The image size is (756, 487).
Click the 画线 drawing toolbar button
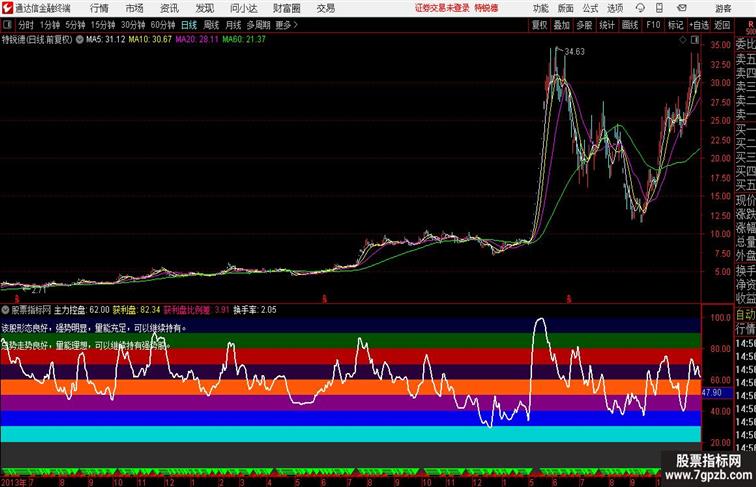pos(630,25)
